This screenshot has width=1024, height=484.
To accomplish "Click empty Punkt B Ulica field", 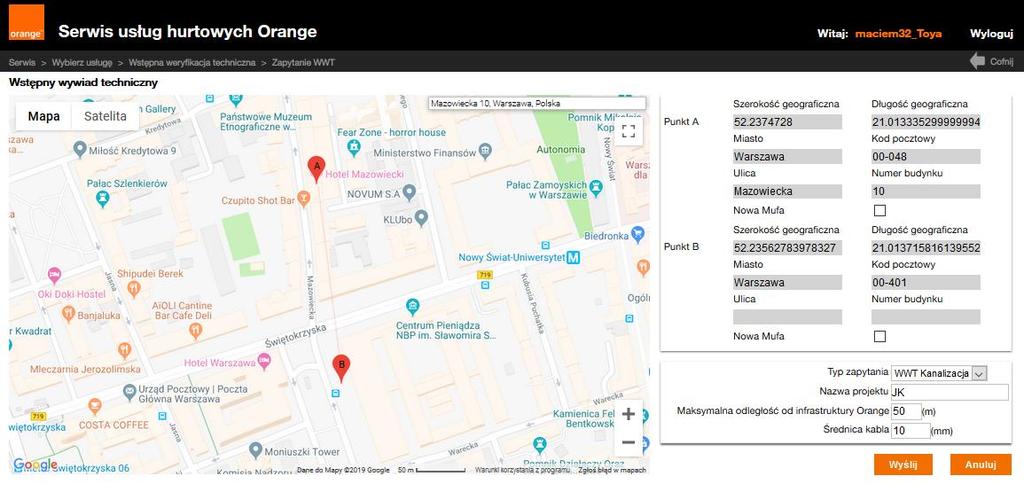I will (x=788, y=317).
